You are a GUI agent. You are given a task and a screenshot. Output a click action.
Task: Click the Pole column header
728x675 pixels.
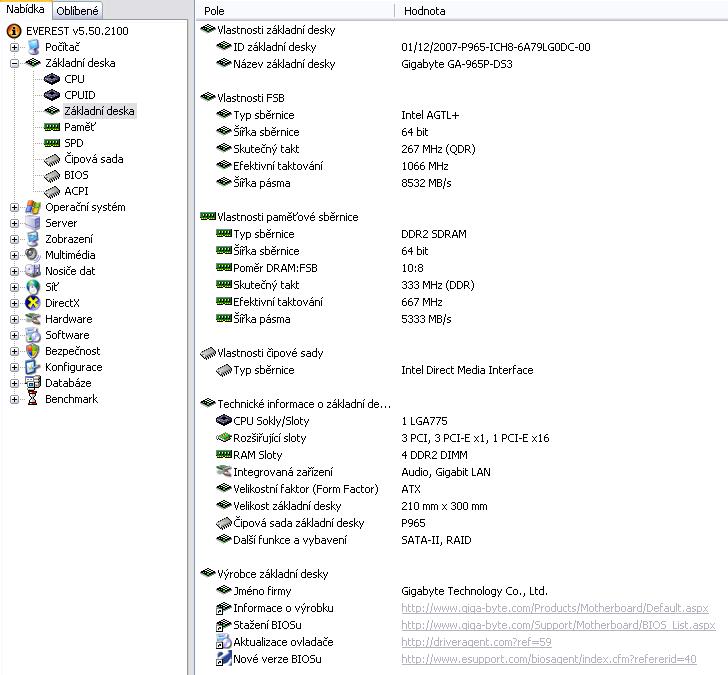[x=295, y=11]
